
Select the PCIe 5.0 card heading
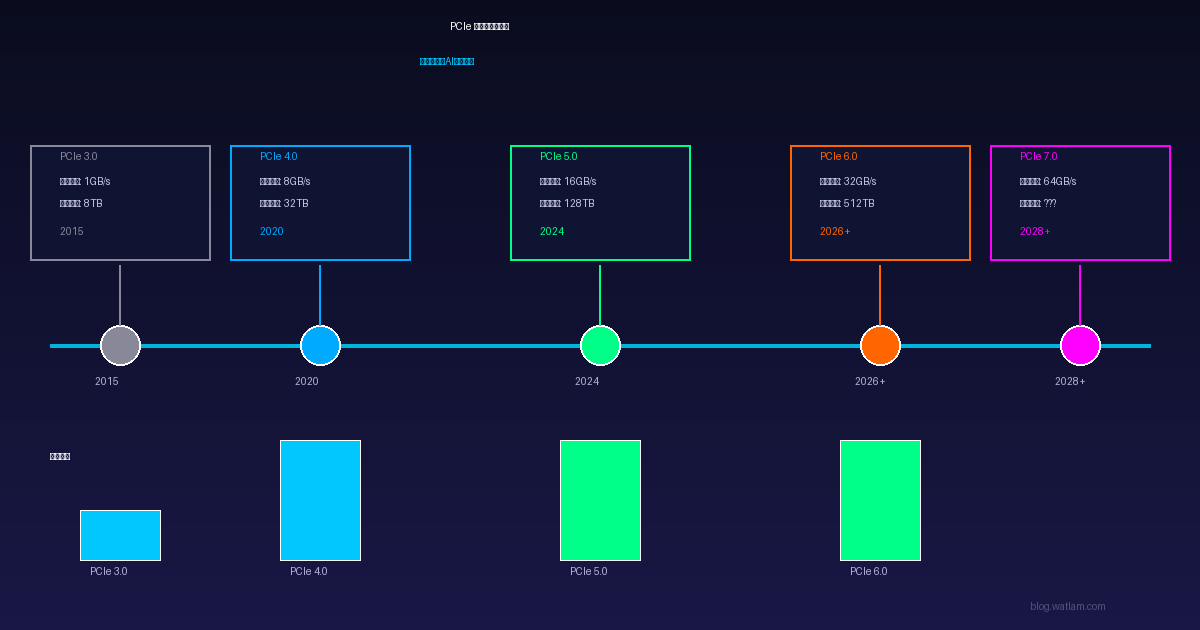tap(559, 157)
